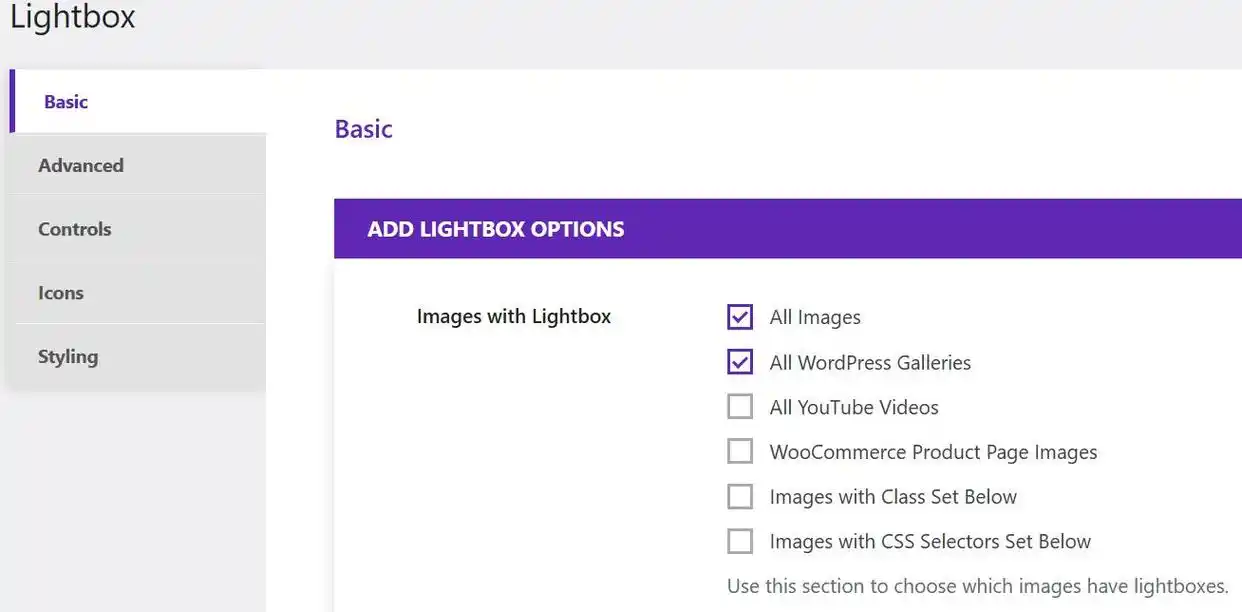Toggle "All WordPress Galleries" by clicking its label
This screenshot has width=1242, height=612.
870,362
